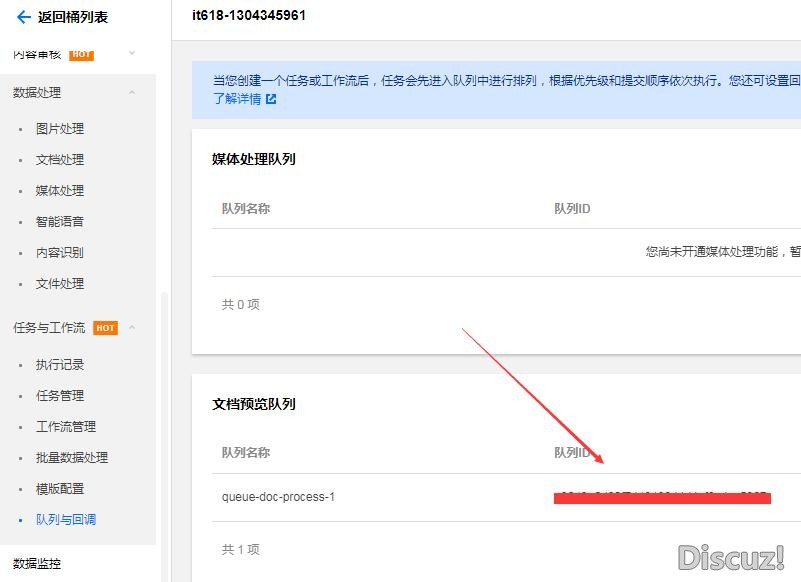Open 文档处理 in sidebar
This screenshot has width=801, height=582.
pos(60,160)
